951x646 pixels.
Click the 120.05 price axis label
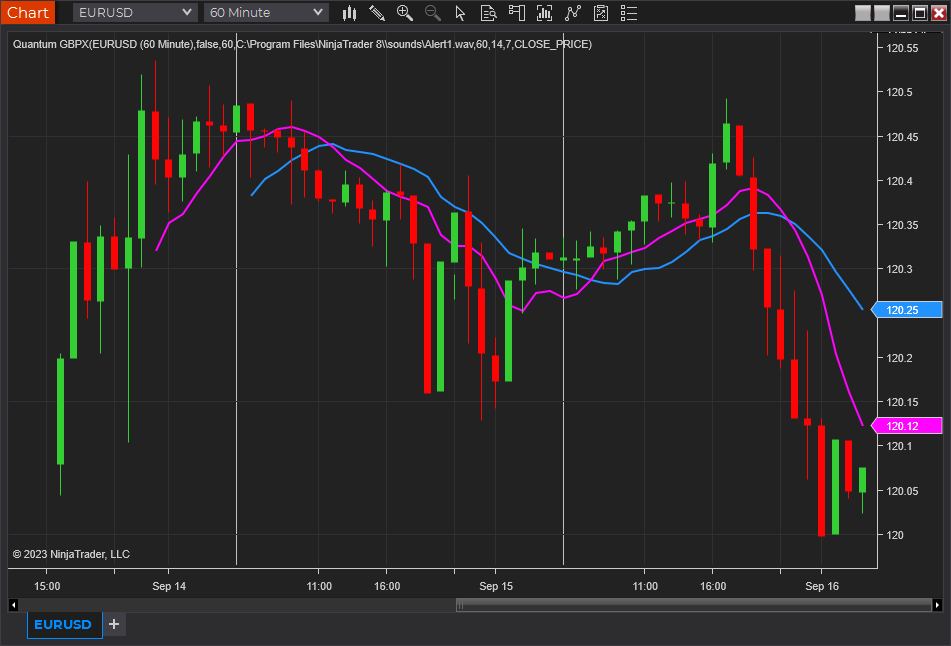pyautogui.click(x=902, y=491)
